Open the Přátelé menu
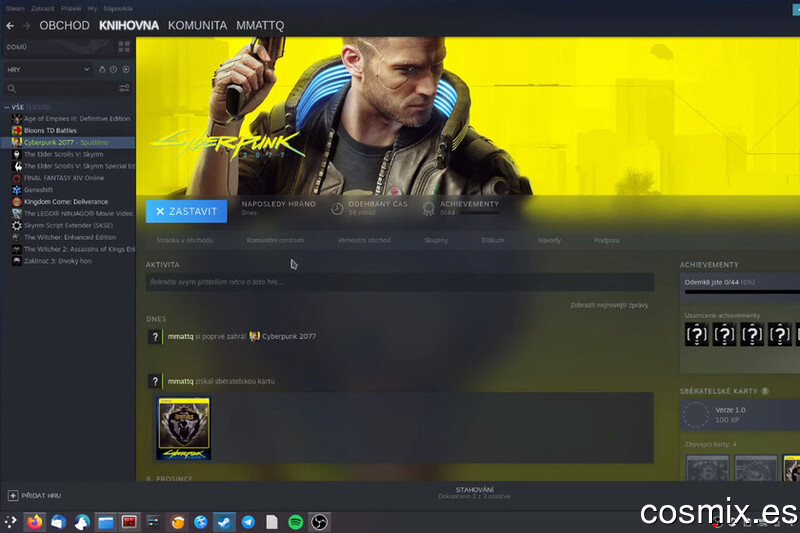Viewport: 800px width, 533px height. (x=70, y=9)
